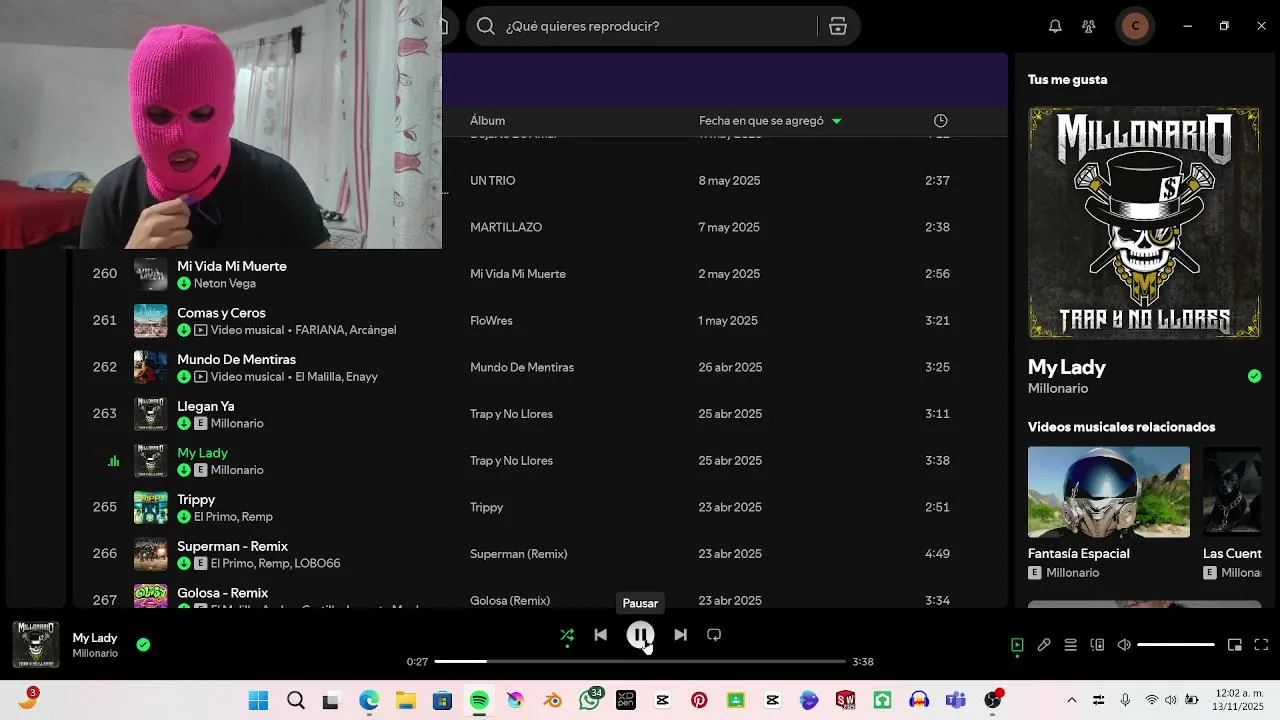Click downloaded icon on Mi Vida Mi Muerte

coord(184,284)
